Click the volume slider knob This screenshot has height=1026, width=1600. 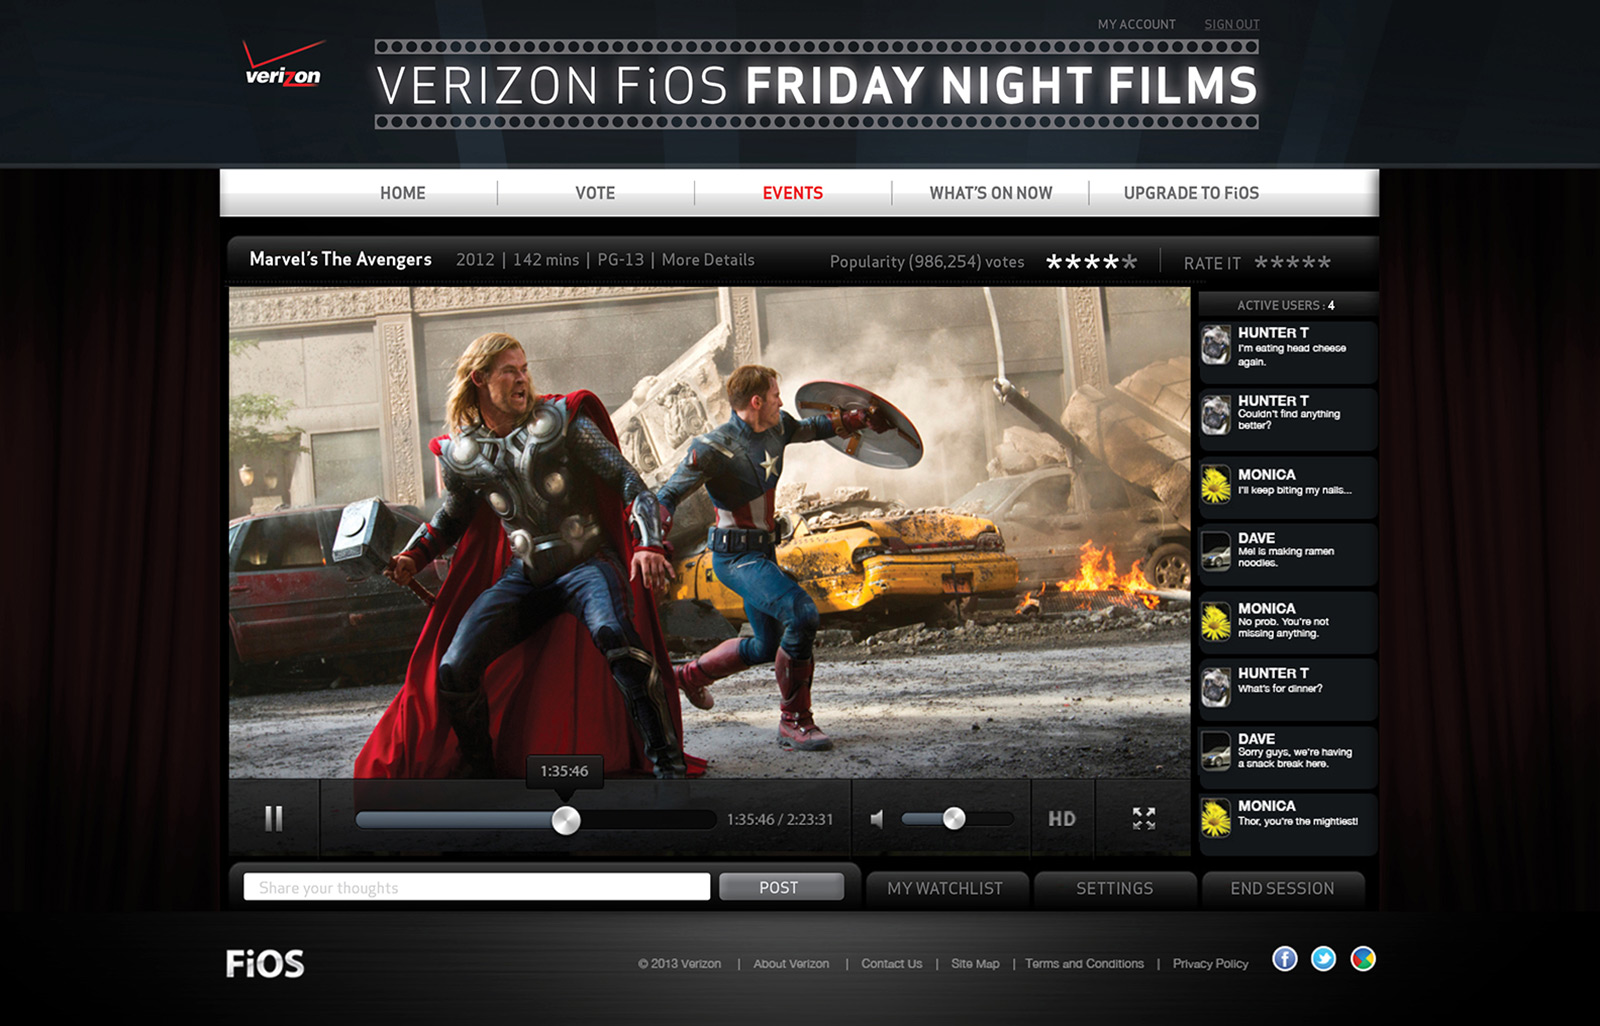(x=954, y=819)
